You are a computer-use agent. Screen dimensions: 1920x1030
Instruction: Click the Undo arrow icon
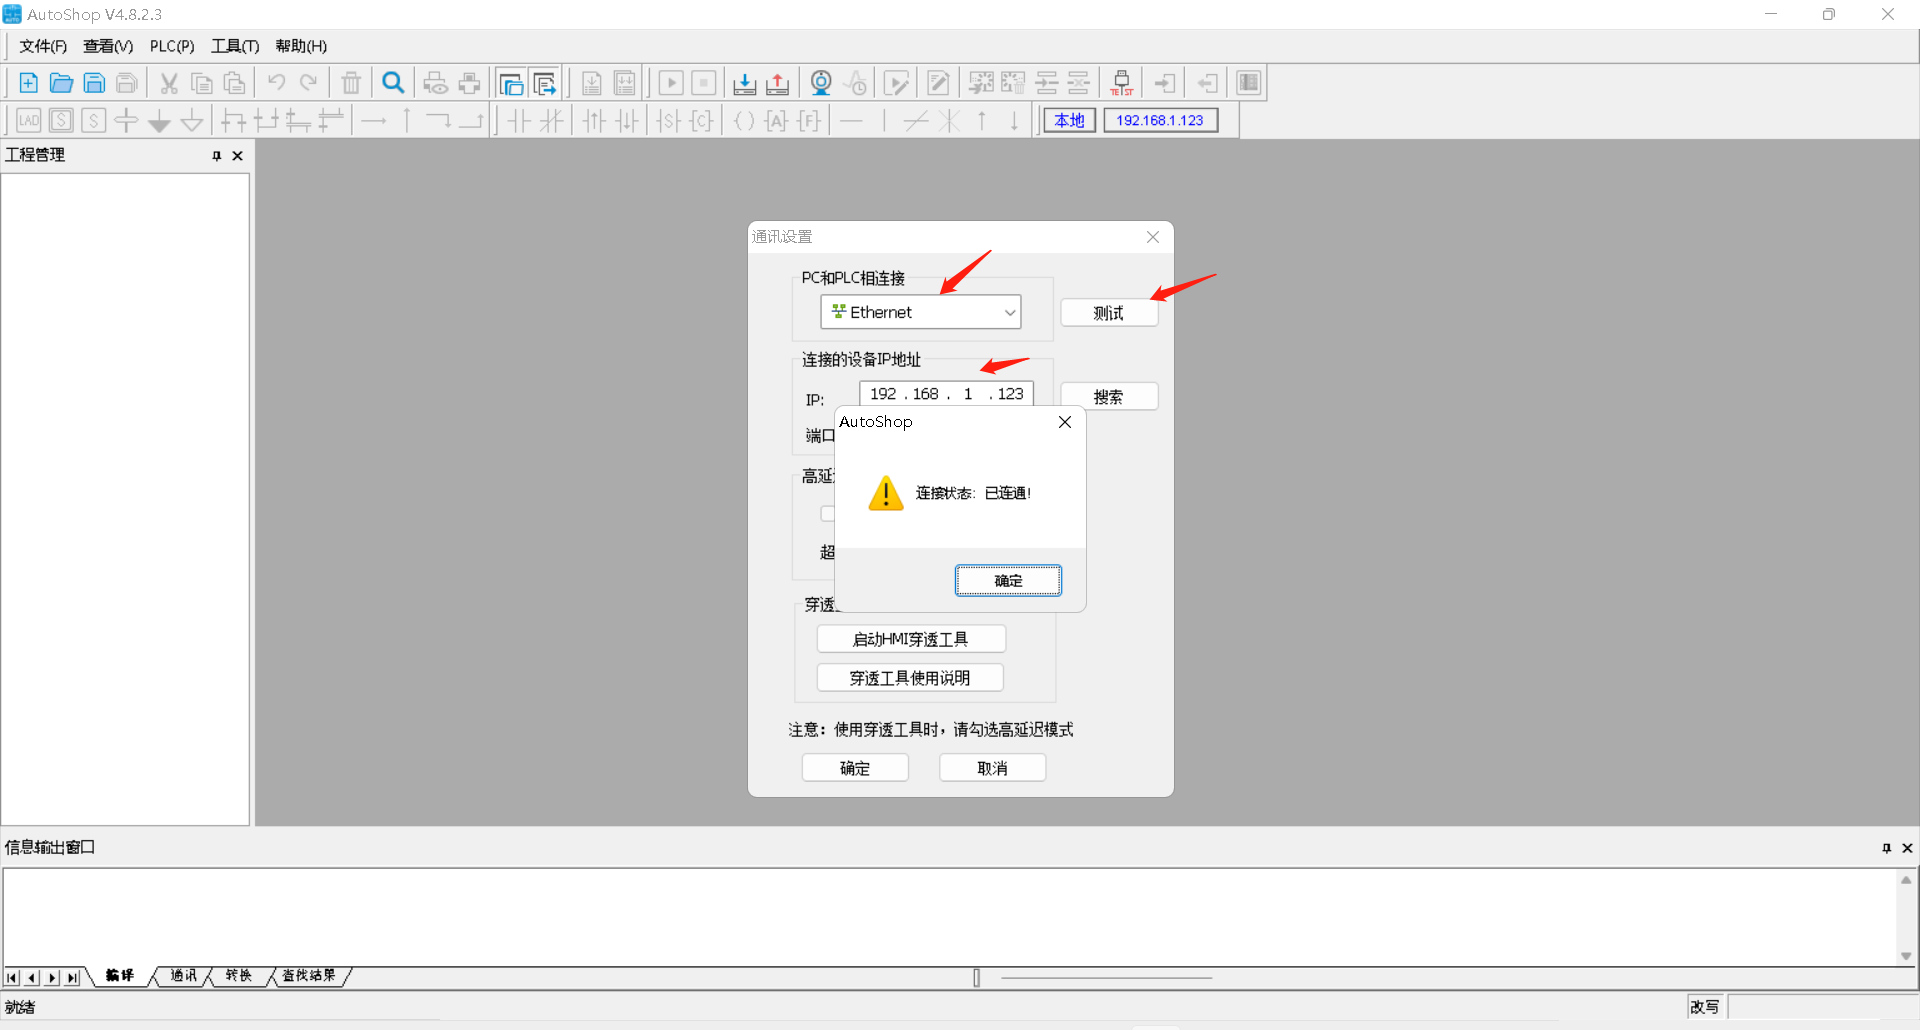pyautogui.click(x=276, y=83)
